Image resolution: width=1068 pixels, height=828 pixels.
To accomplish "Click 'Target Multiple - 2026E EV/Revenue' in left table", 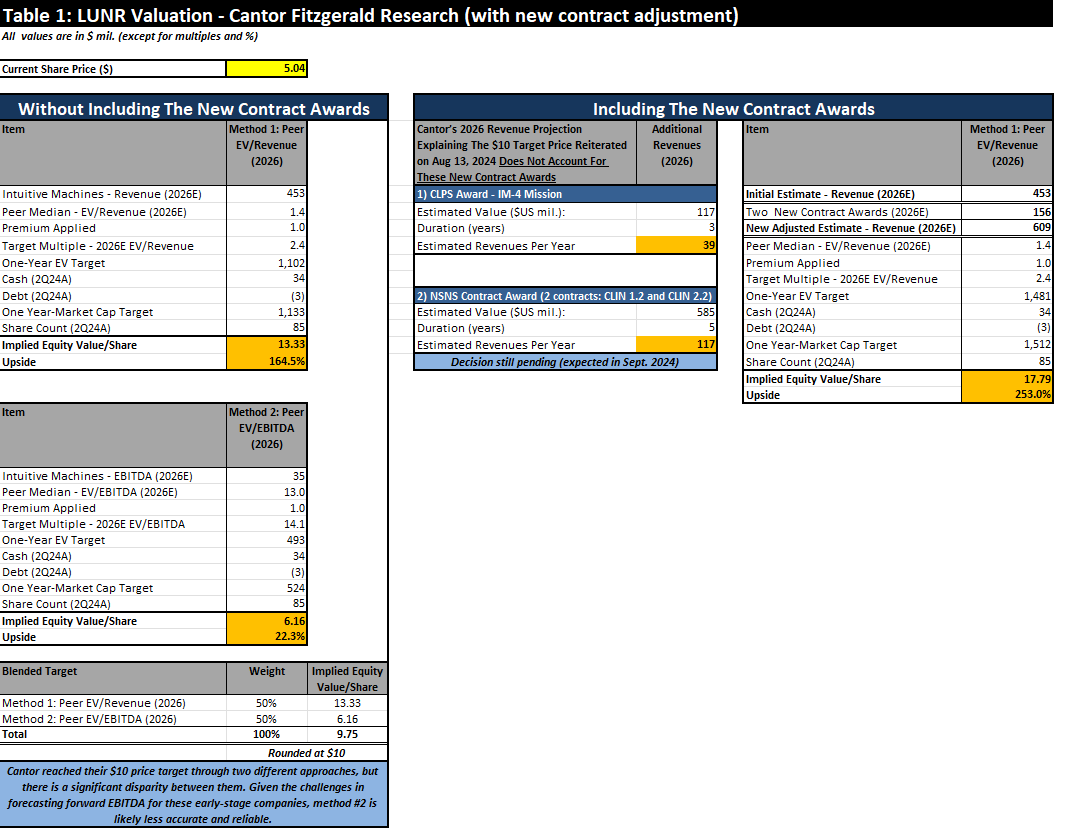I will [x=98, y=246].
